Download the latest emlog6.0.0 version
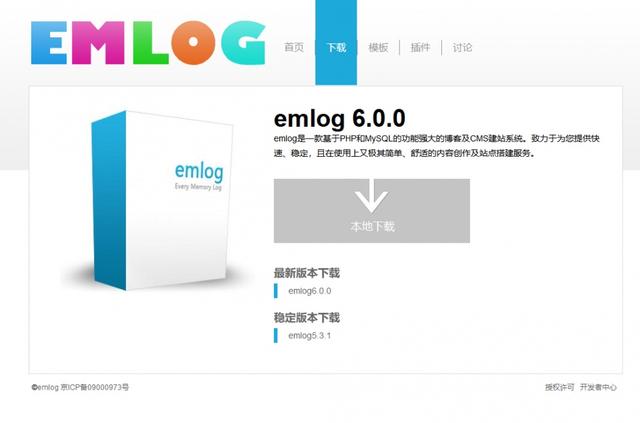 [x=309, y=291]
